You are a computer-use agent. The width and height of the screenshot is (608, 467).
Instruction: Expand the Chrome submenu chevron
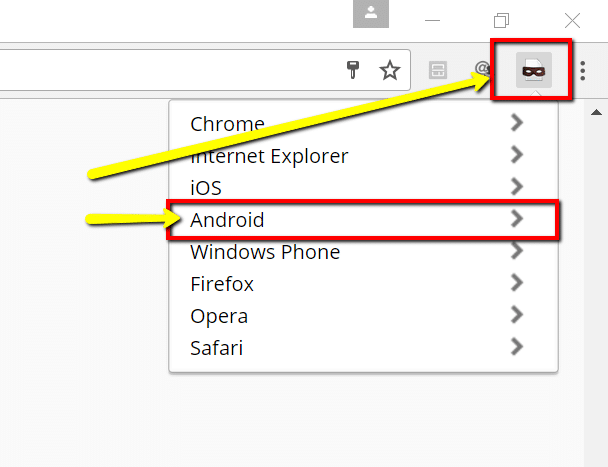pyautogui.click(x=517, y=123)
